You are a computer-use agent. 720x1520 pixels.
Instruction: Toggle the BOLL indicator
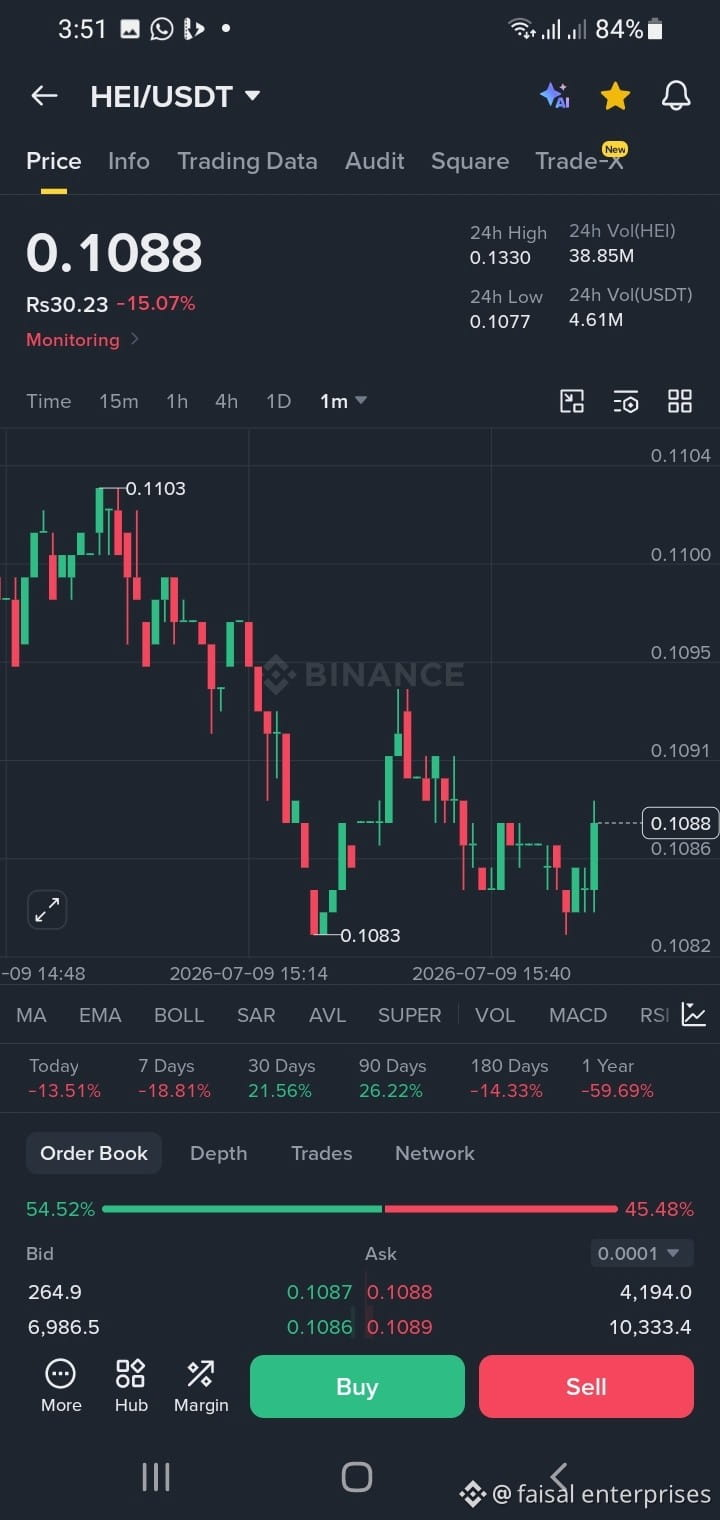pyautogui.click(x=179, y=1015)
